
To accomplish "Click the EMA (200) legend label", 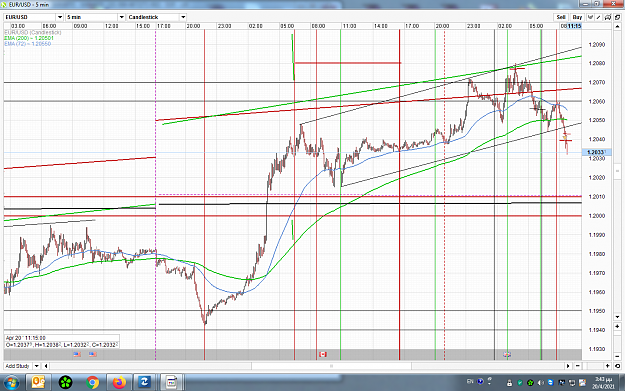I will pyautogui.click(x=29, y=38).
